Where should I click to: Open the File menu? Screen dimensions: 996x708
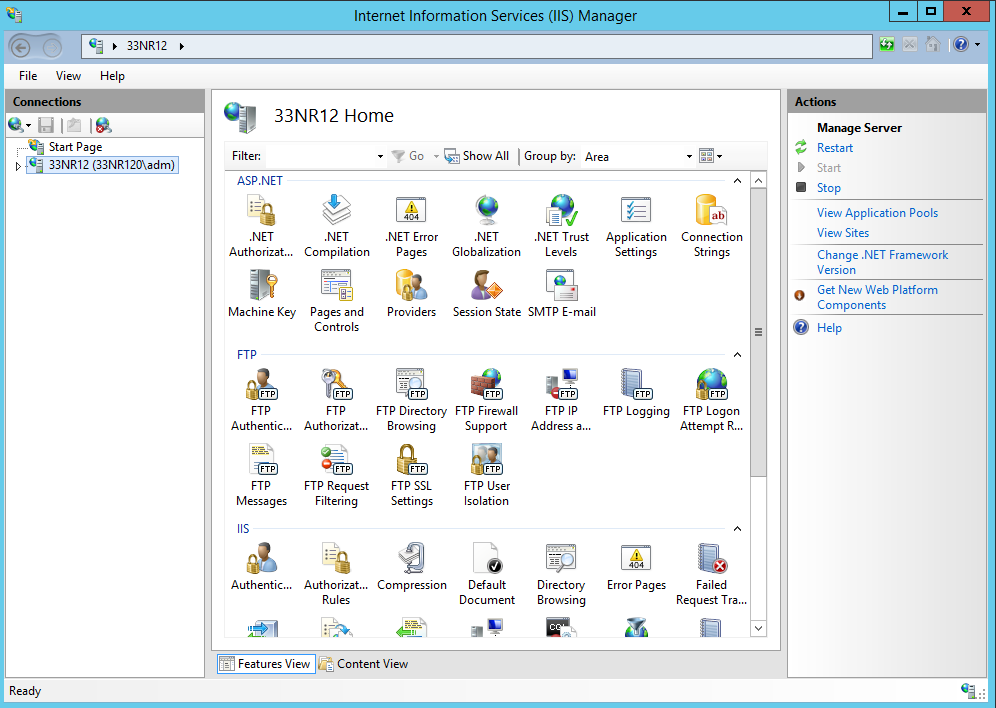coord(28,76)
